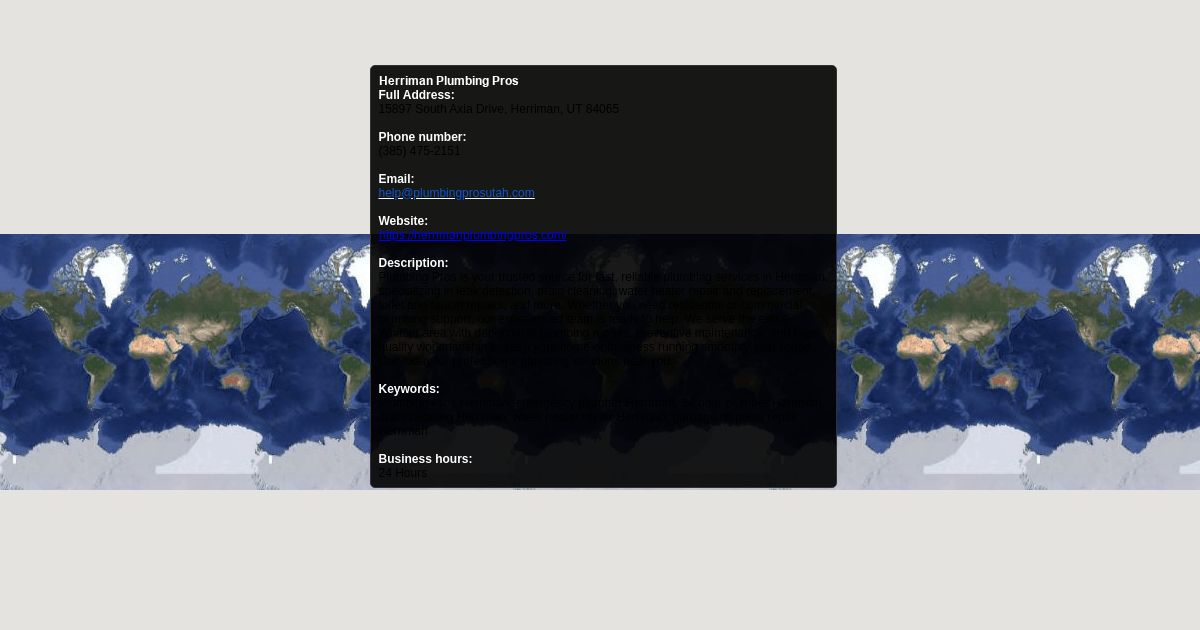Open the help@plumbingprosutah.com email link
The height and width of the screenshot is (630, 1200).
click(x=456, y=193)
